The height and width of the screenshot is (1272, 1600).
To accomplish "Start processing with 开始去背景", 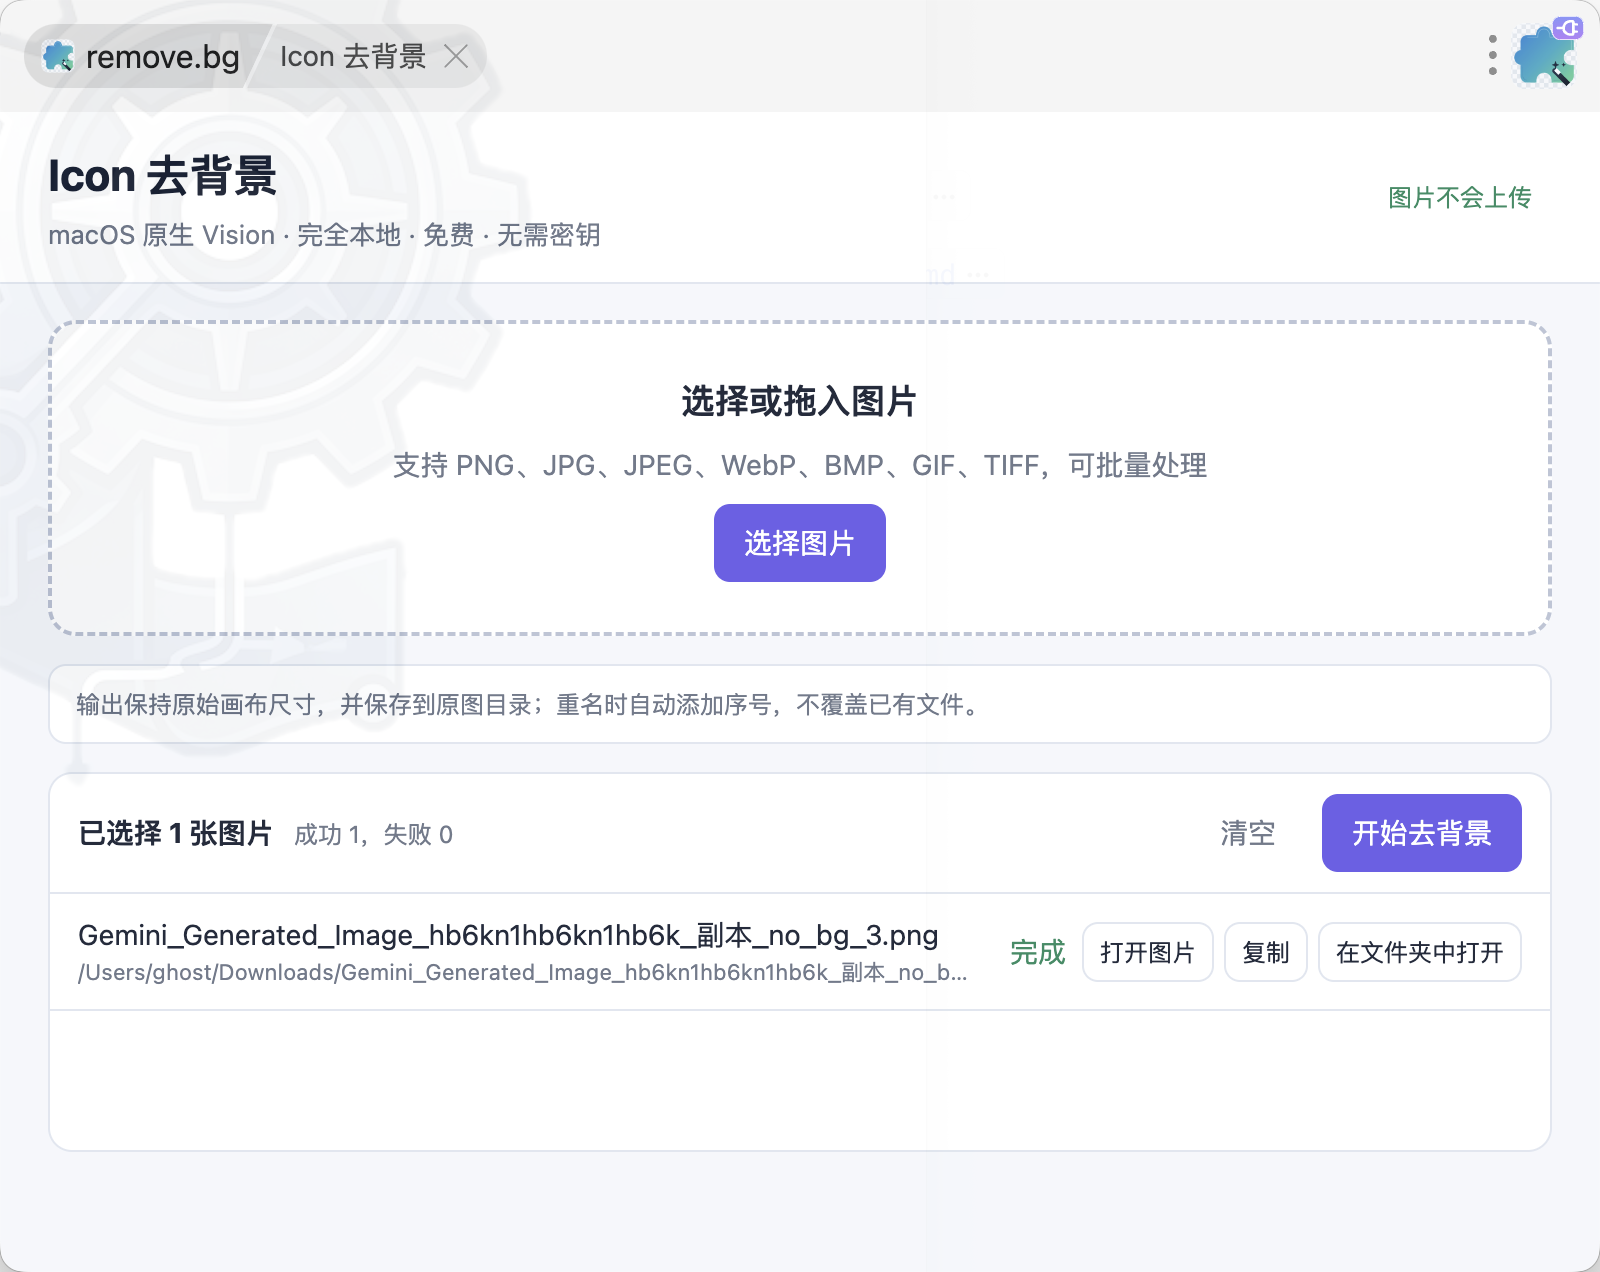I will click(x=1422, y=833).
